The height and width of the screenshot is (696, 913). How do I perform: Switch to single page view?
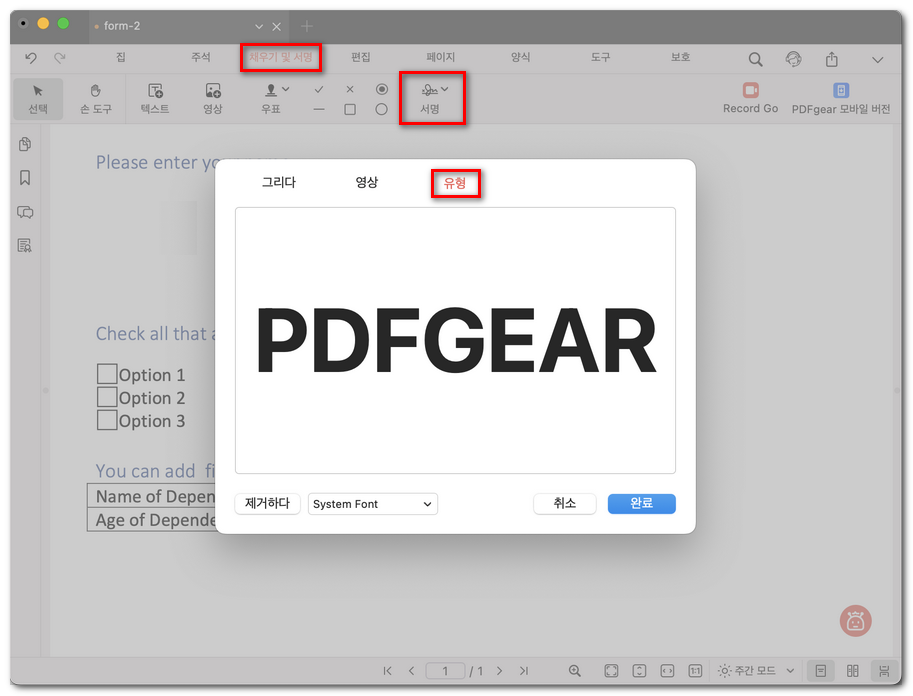pos(820,671)
